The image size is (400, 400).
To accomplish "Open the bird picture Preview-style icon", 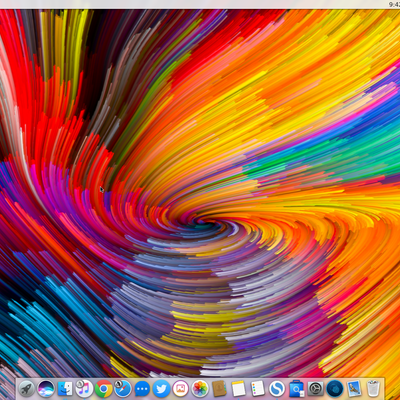I will tap(354, 389).
